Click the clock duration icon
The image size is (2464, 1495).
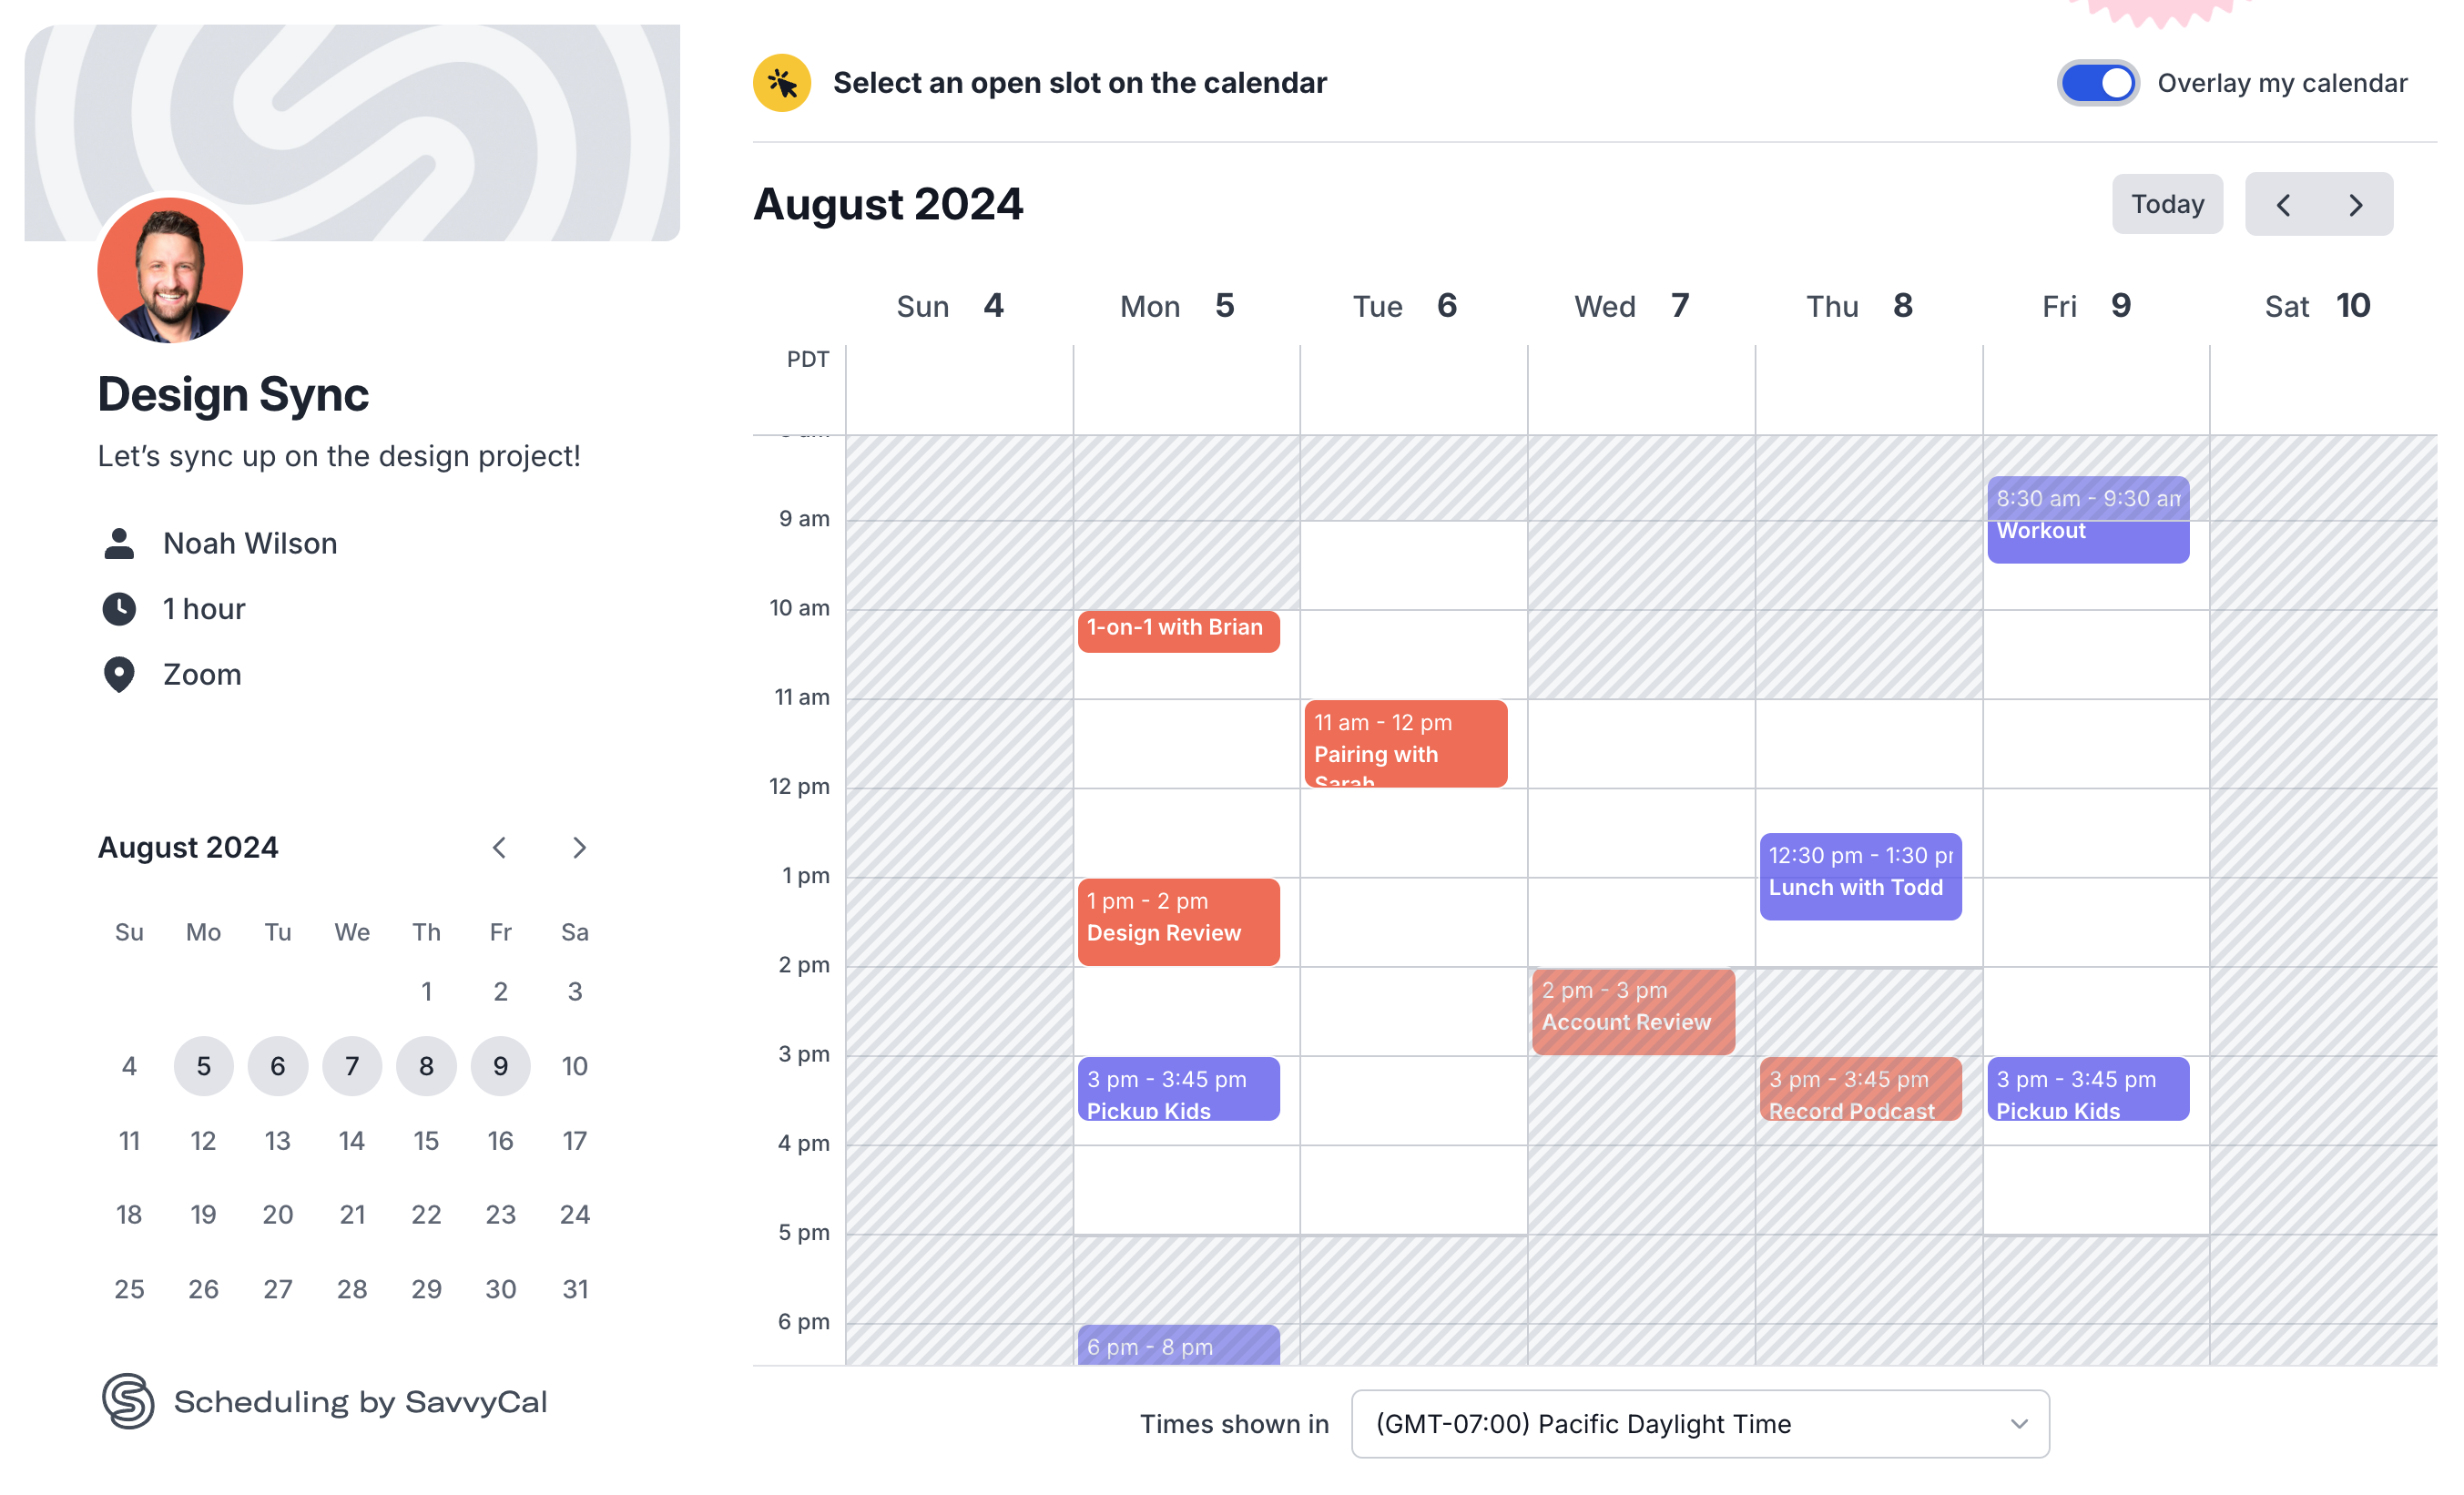(119, 609)
